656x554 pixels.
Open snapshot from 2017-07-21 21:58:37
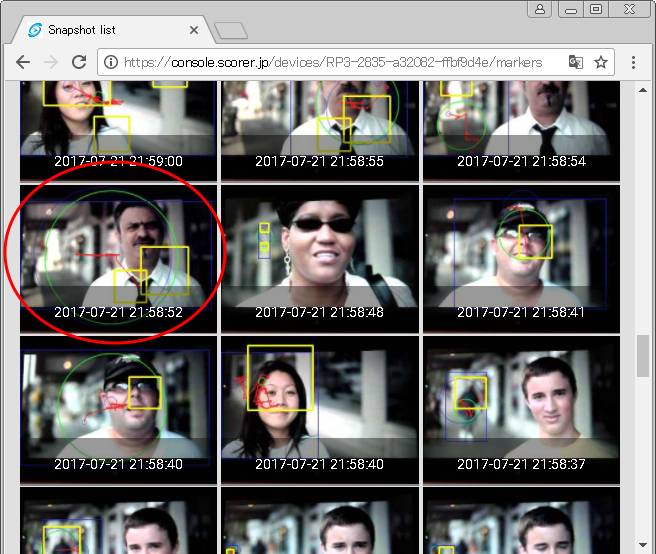point(521,410)
